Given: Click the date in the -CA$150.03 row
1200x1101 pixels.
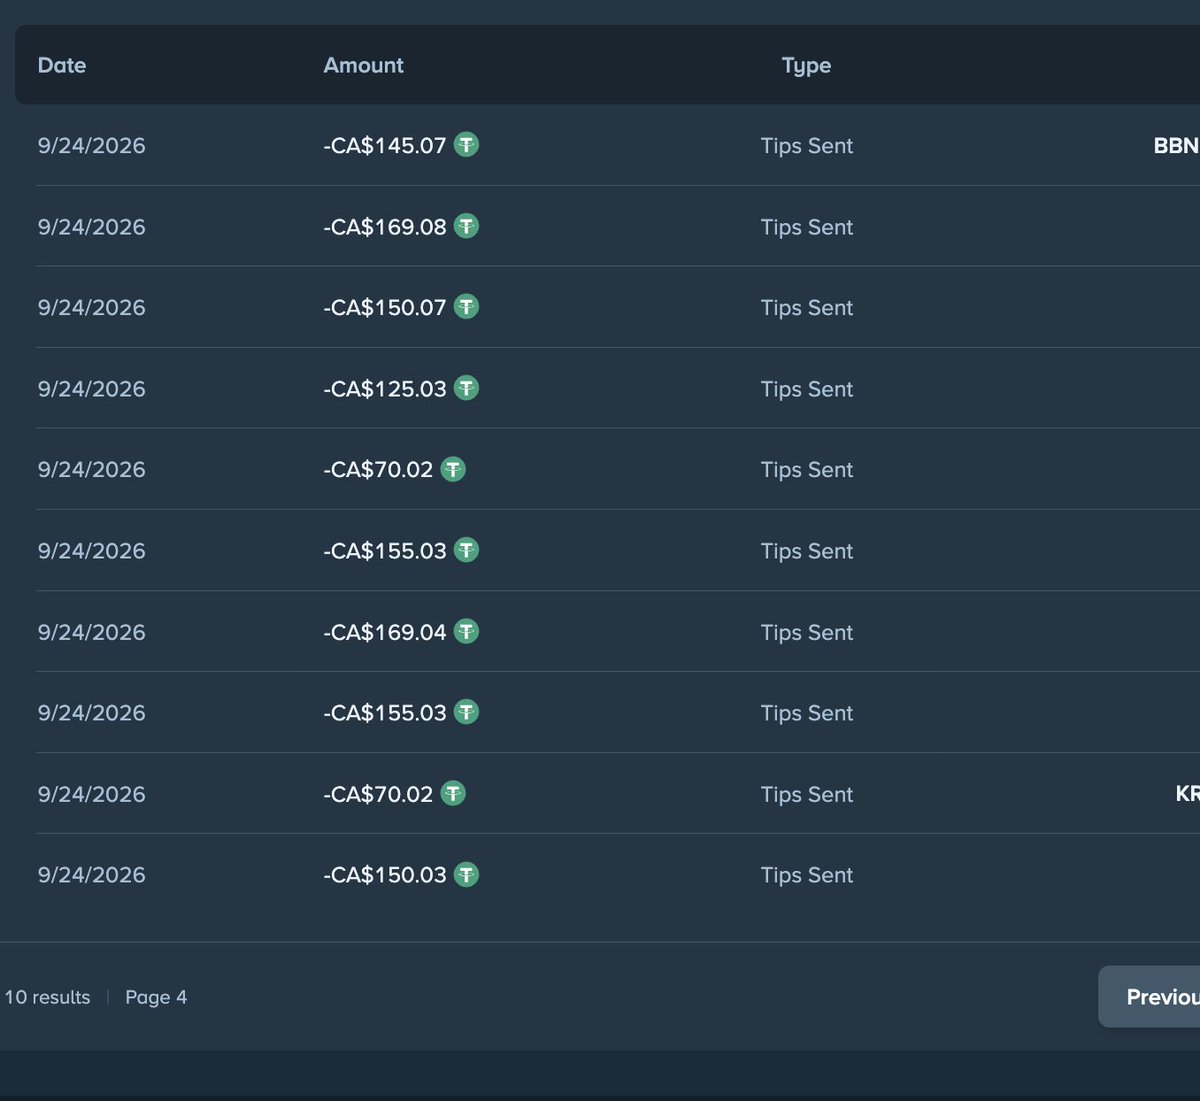Looking at the screenshot, I should pos(91,874).
